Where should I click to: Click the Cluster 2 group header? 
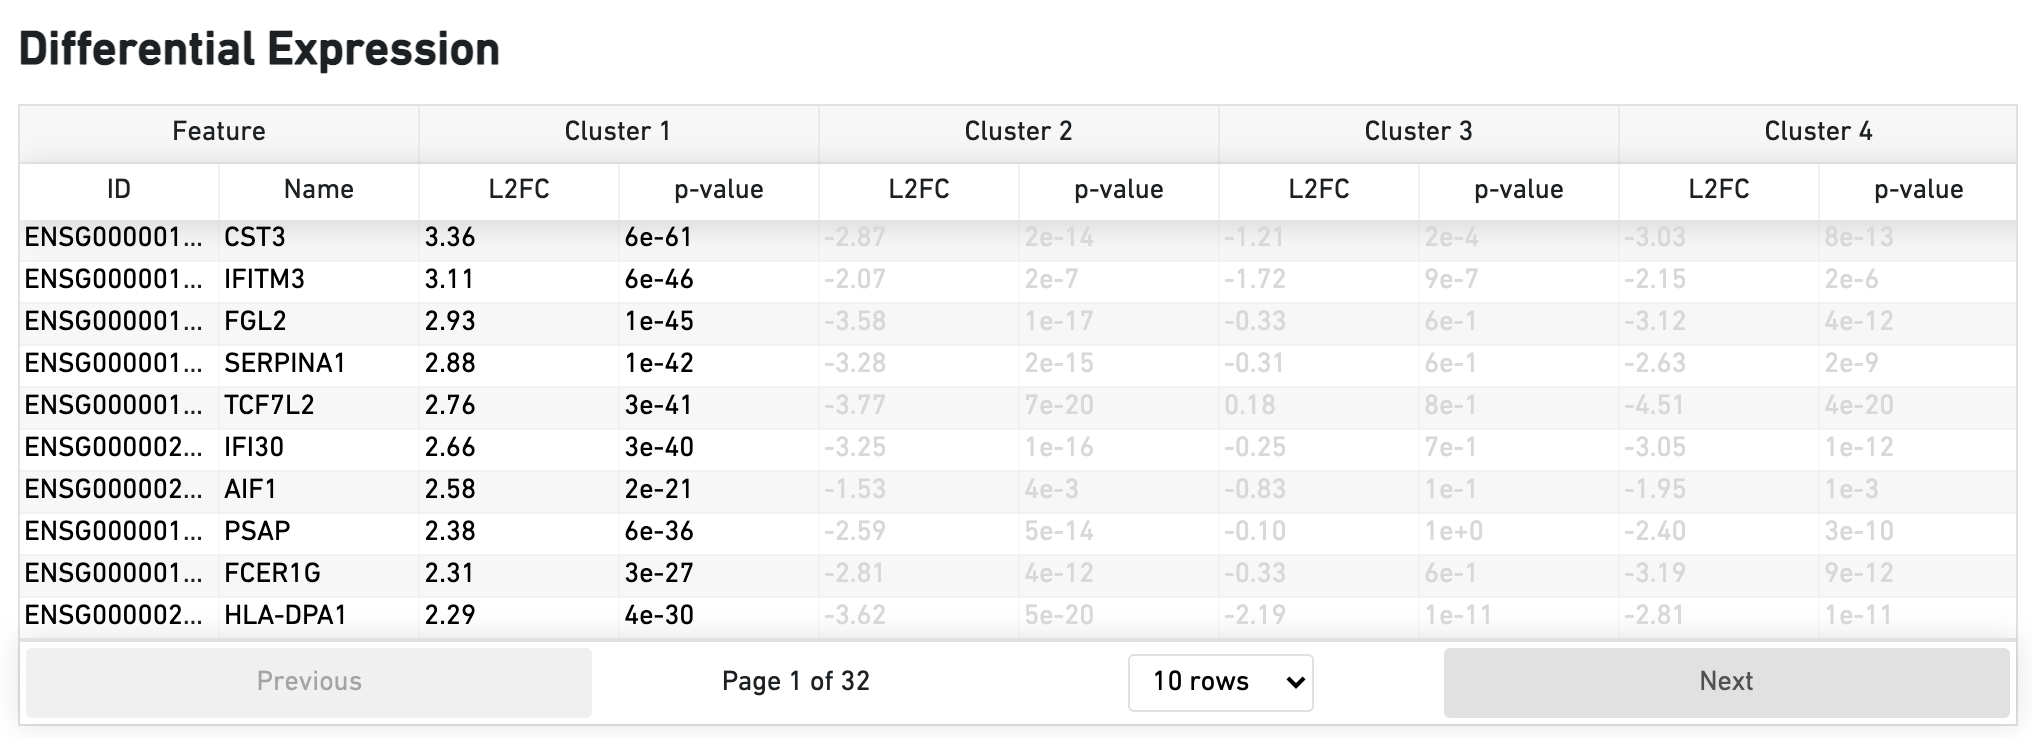pos(1018,132)
